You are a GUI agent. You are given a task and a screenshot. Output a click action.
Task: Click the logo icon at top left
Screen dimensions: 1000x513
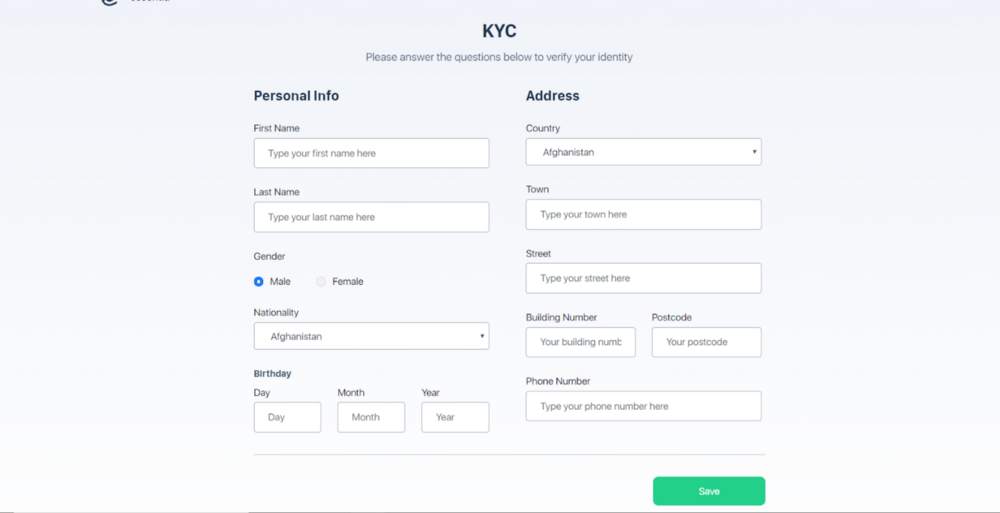[x=110, y=2]
